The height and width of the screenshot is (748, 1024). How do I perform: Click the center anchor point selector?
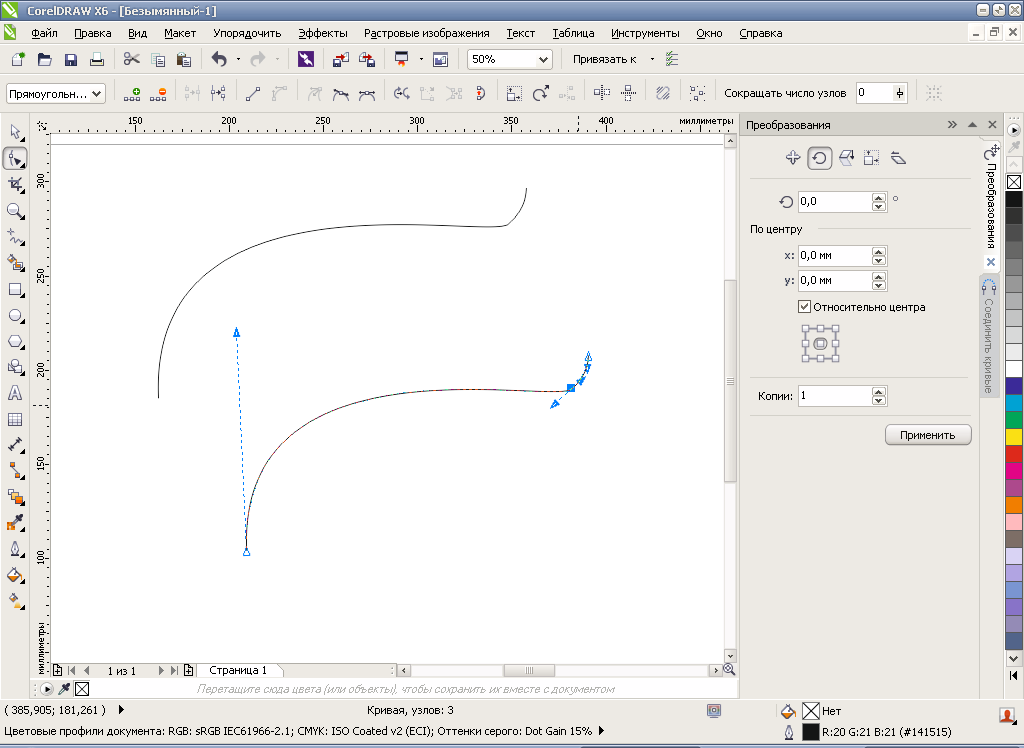click(820, 344)
